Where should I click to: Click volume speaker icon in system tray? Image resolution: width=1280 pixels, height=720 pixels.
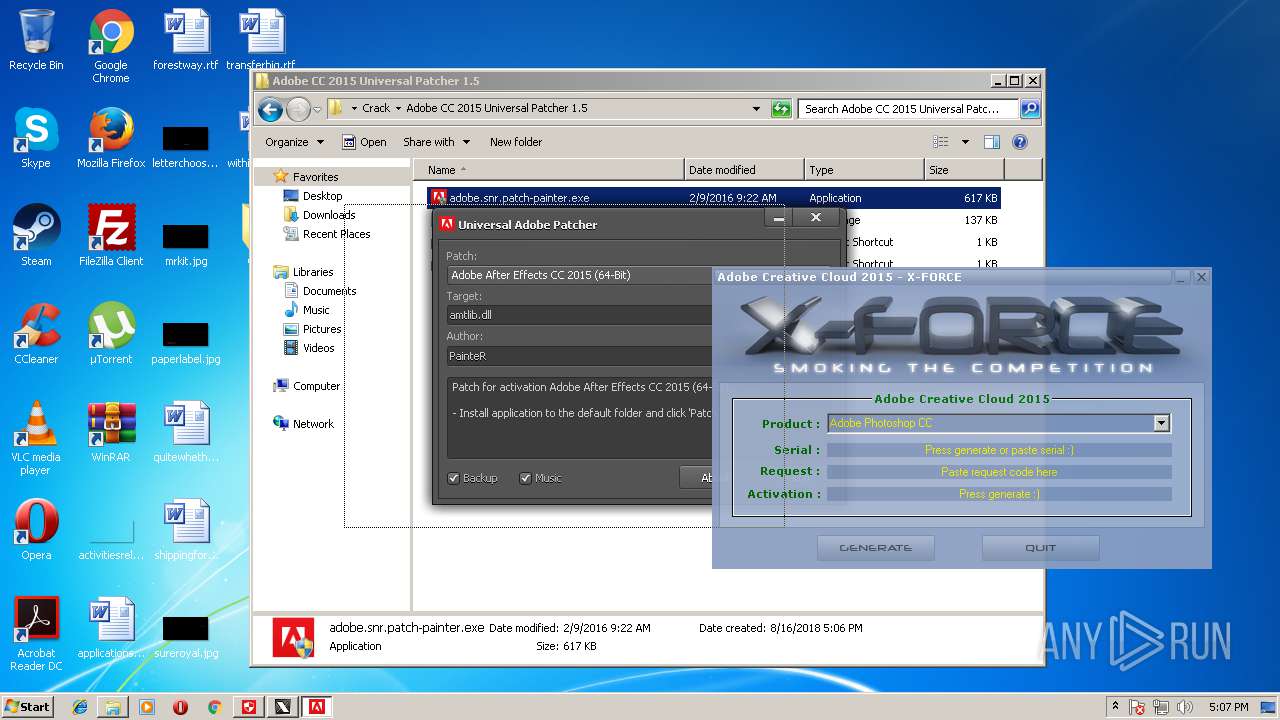click(1186, 707)
